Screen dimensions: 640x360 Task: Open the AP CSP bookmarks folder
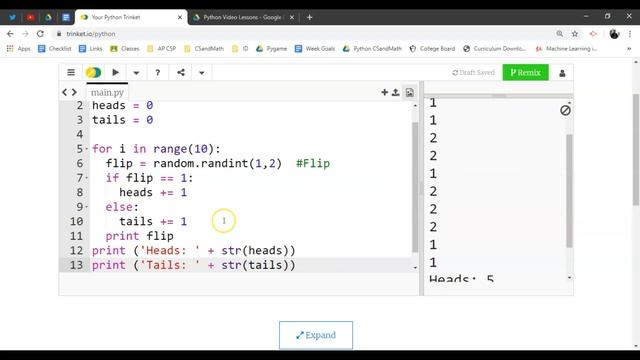coord(162,49)
